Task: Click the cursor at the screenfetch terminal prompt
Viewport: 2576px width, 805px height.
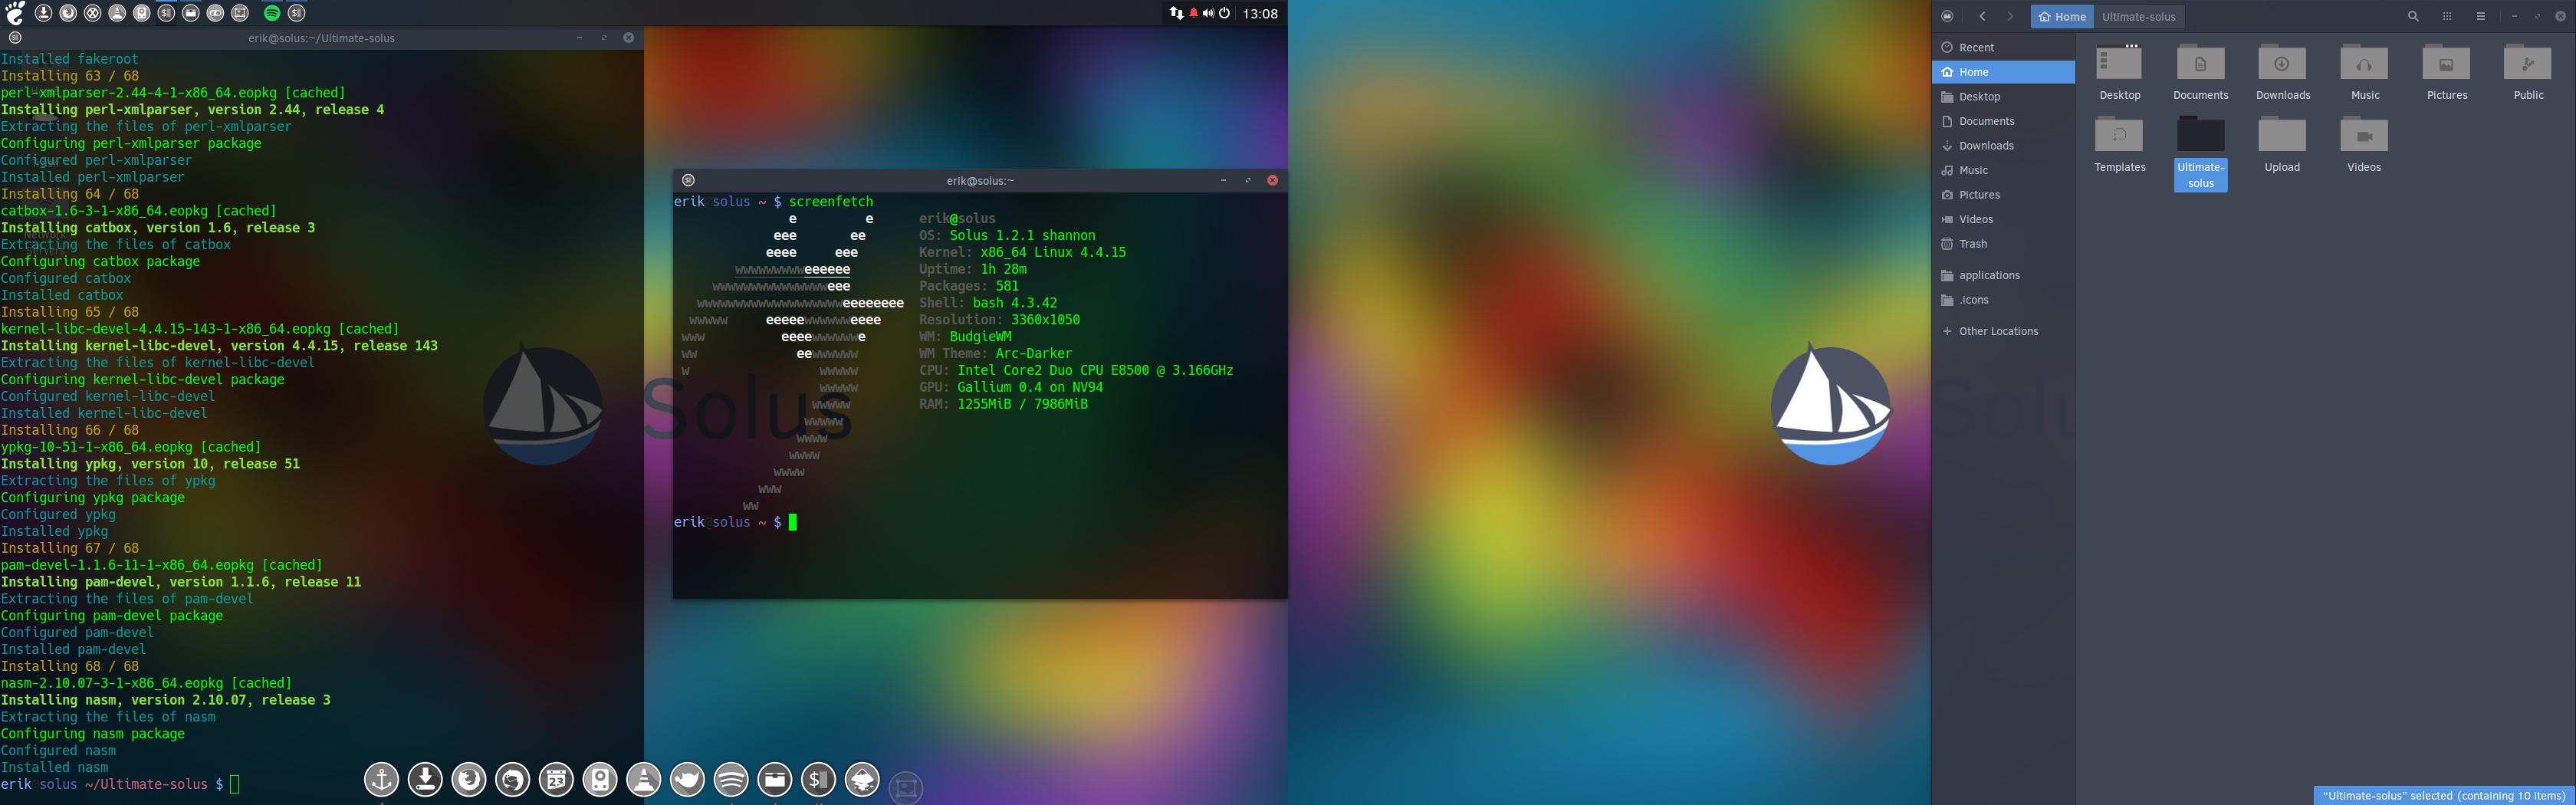Action: point(793,522)
